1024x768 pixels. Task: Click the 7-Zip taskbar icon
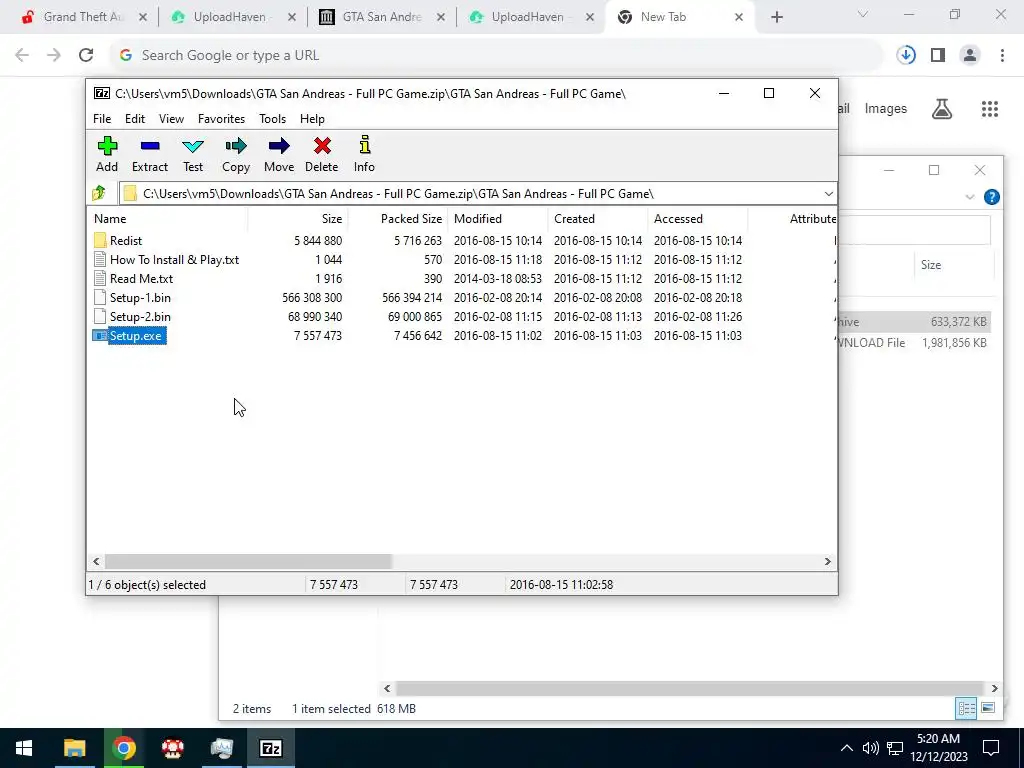pyautogui.click(x=270, y=748)
